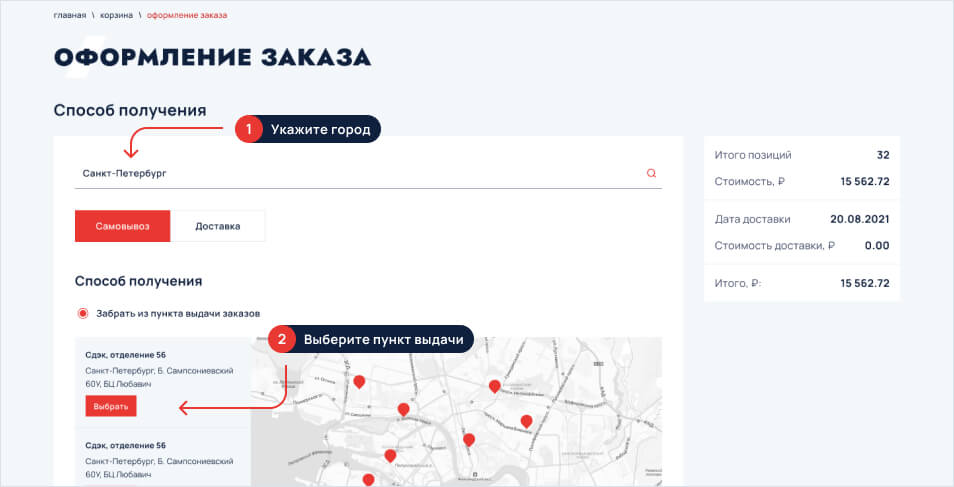Click the rightmost pin on the map
This screenshot has width=954, height=487.
click(526, 421)
